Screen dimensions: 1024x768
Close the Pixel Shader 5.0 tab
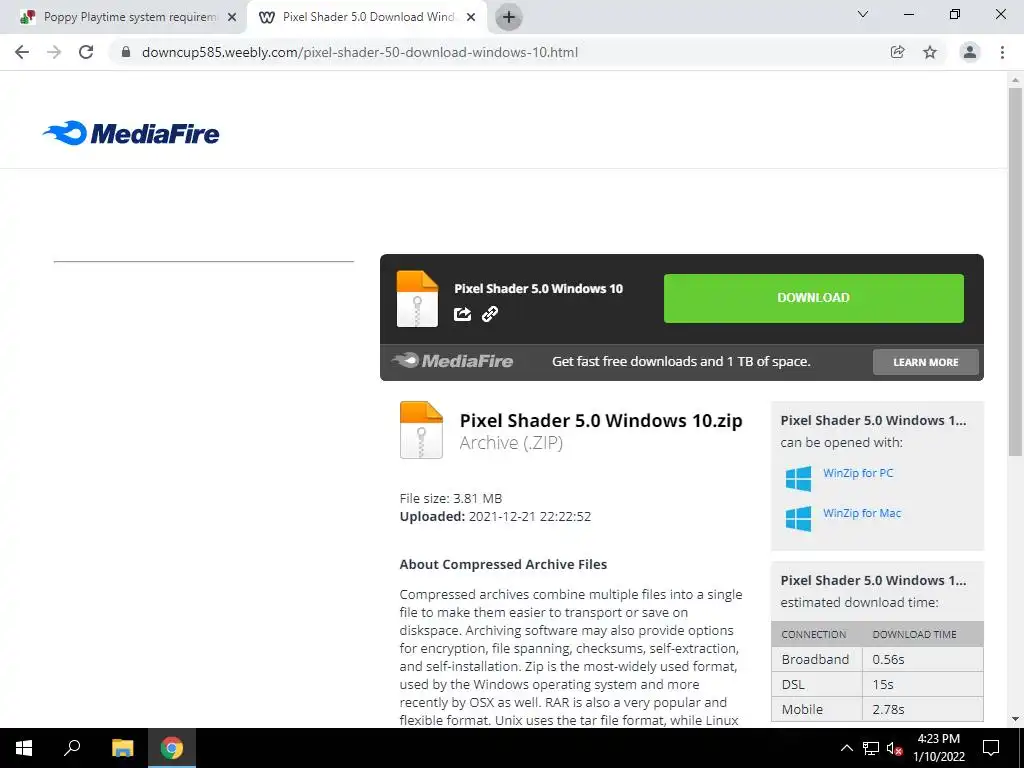[472, 18]
